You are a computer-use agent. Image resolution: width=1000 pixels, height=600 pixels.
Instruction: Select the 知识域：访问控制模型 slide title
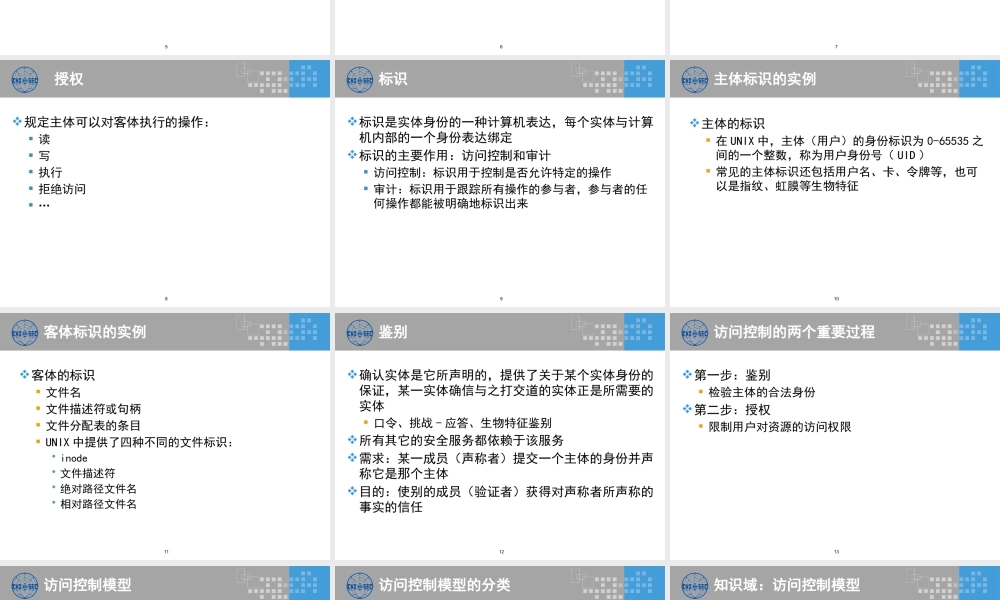(x=786, y=585)
